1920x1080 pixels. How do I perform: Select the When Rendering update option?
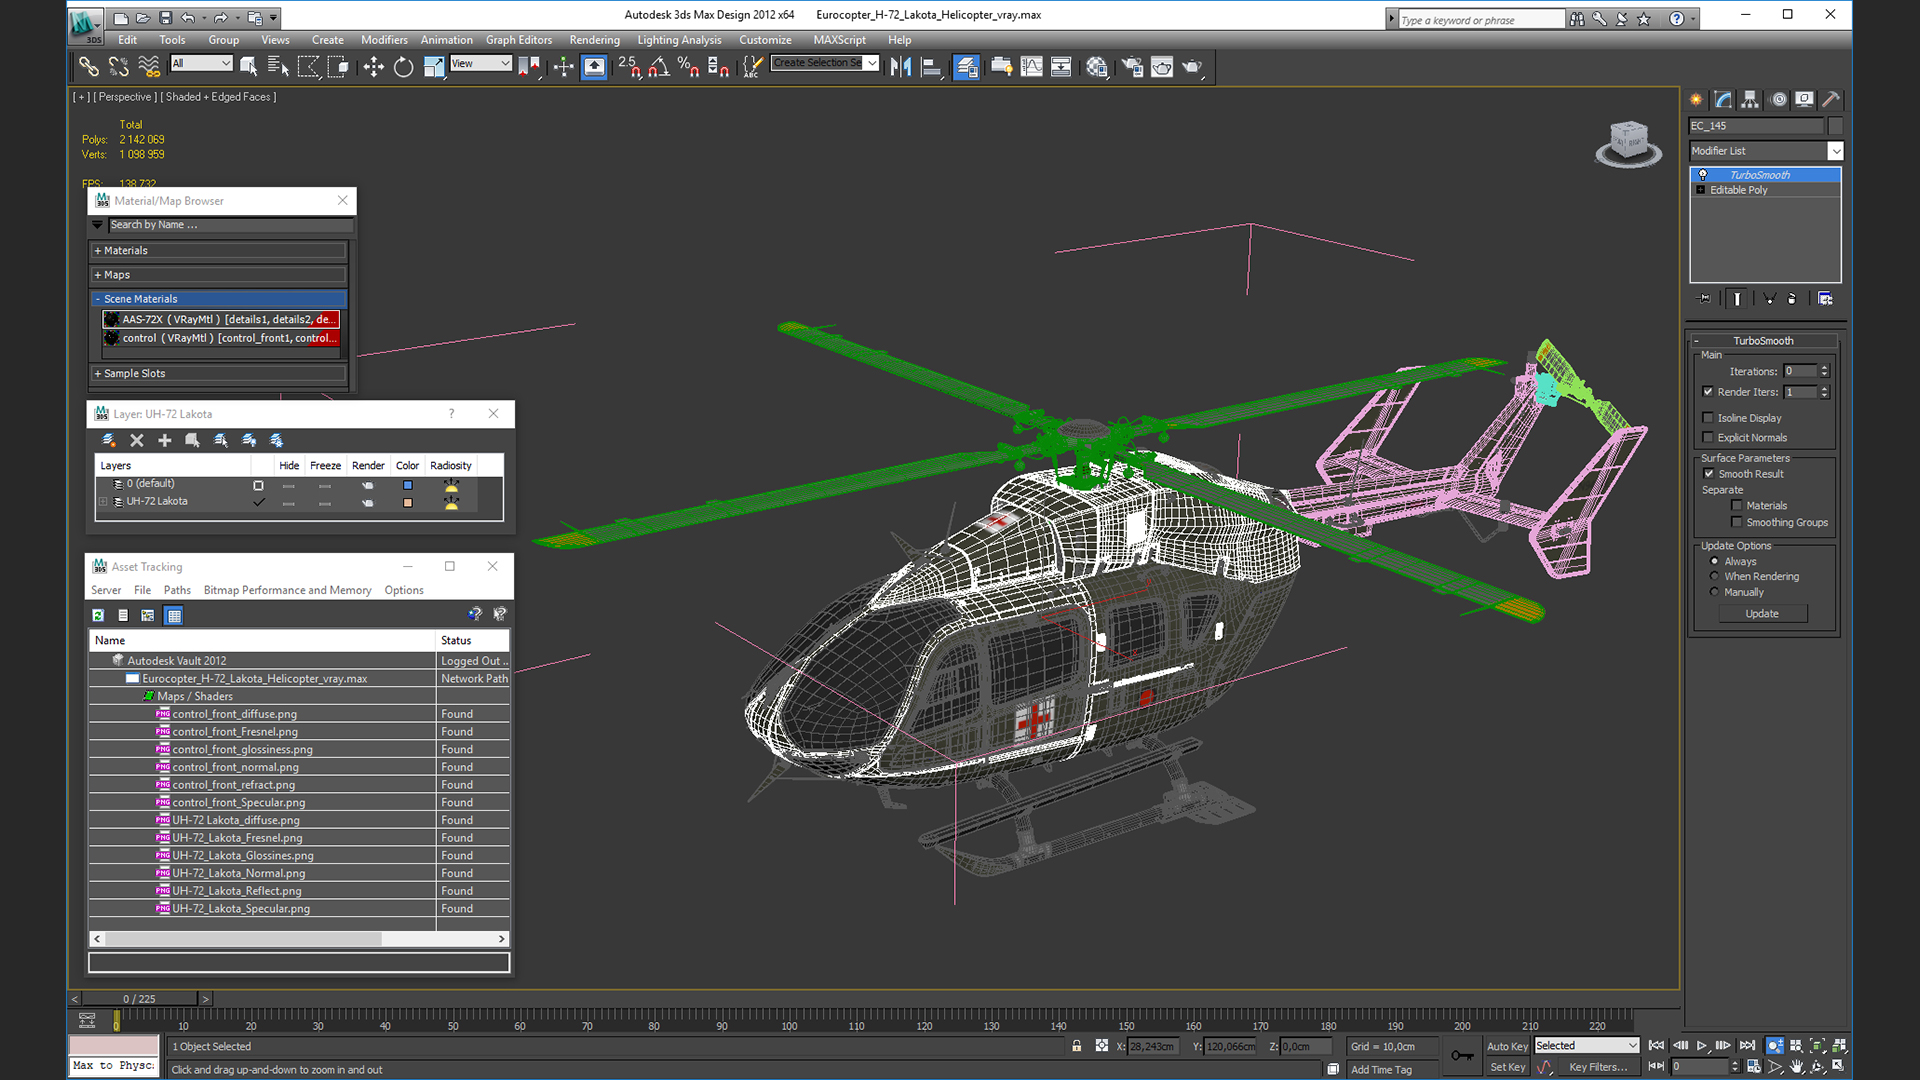(1715, 576)
